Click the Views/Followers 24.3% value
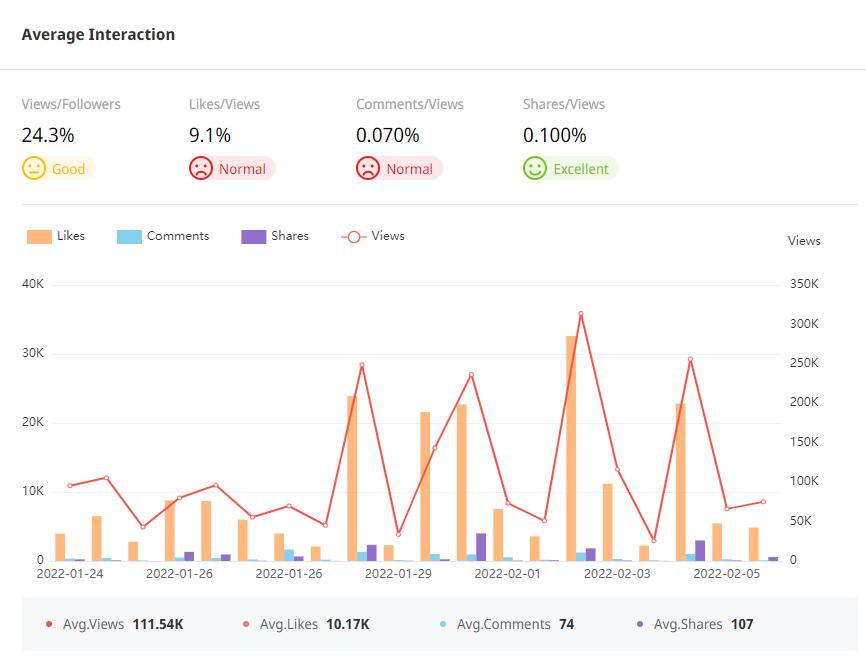 pyautogui.click(x=48, y=135)
